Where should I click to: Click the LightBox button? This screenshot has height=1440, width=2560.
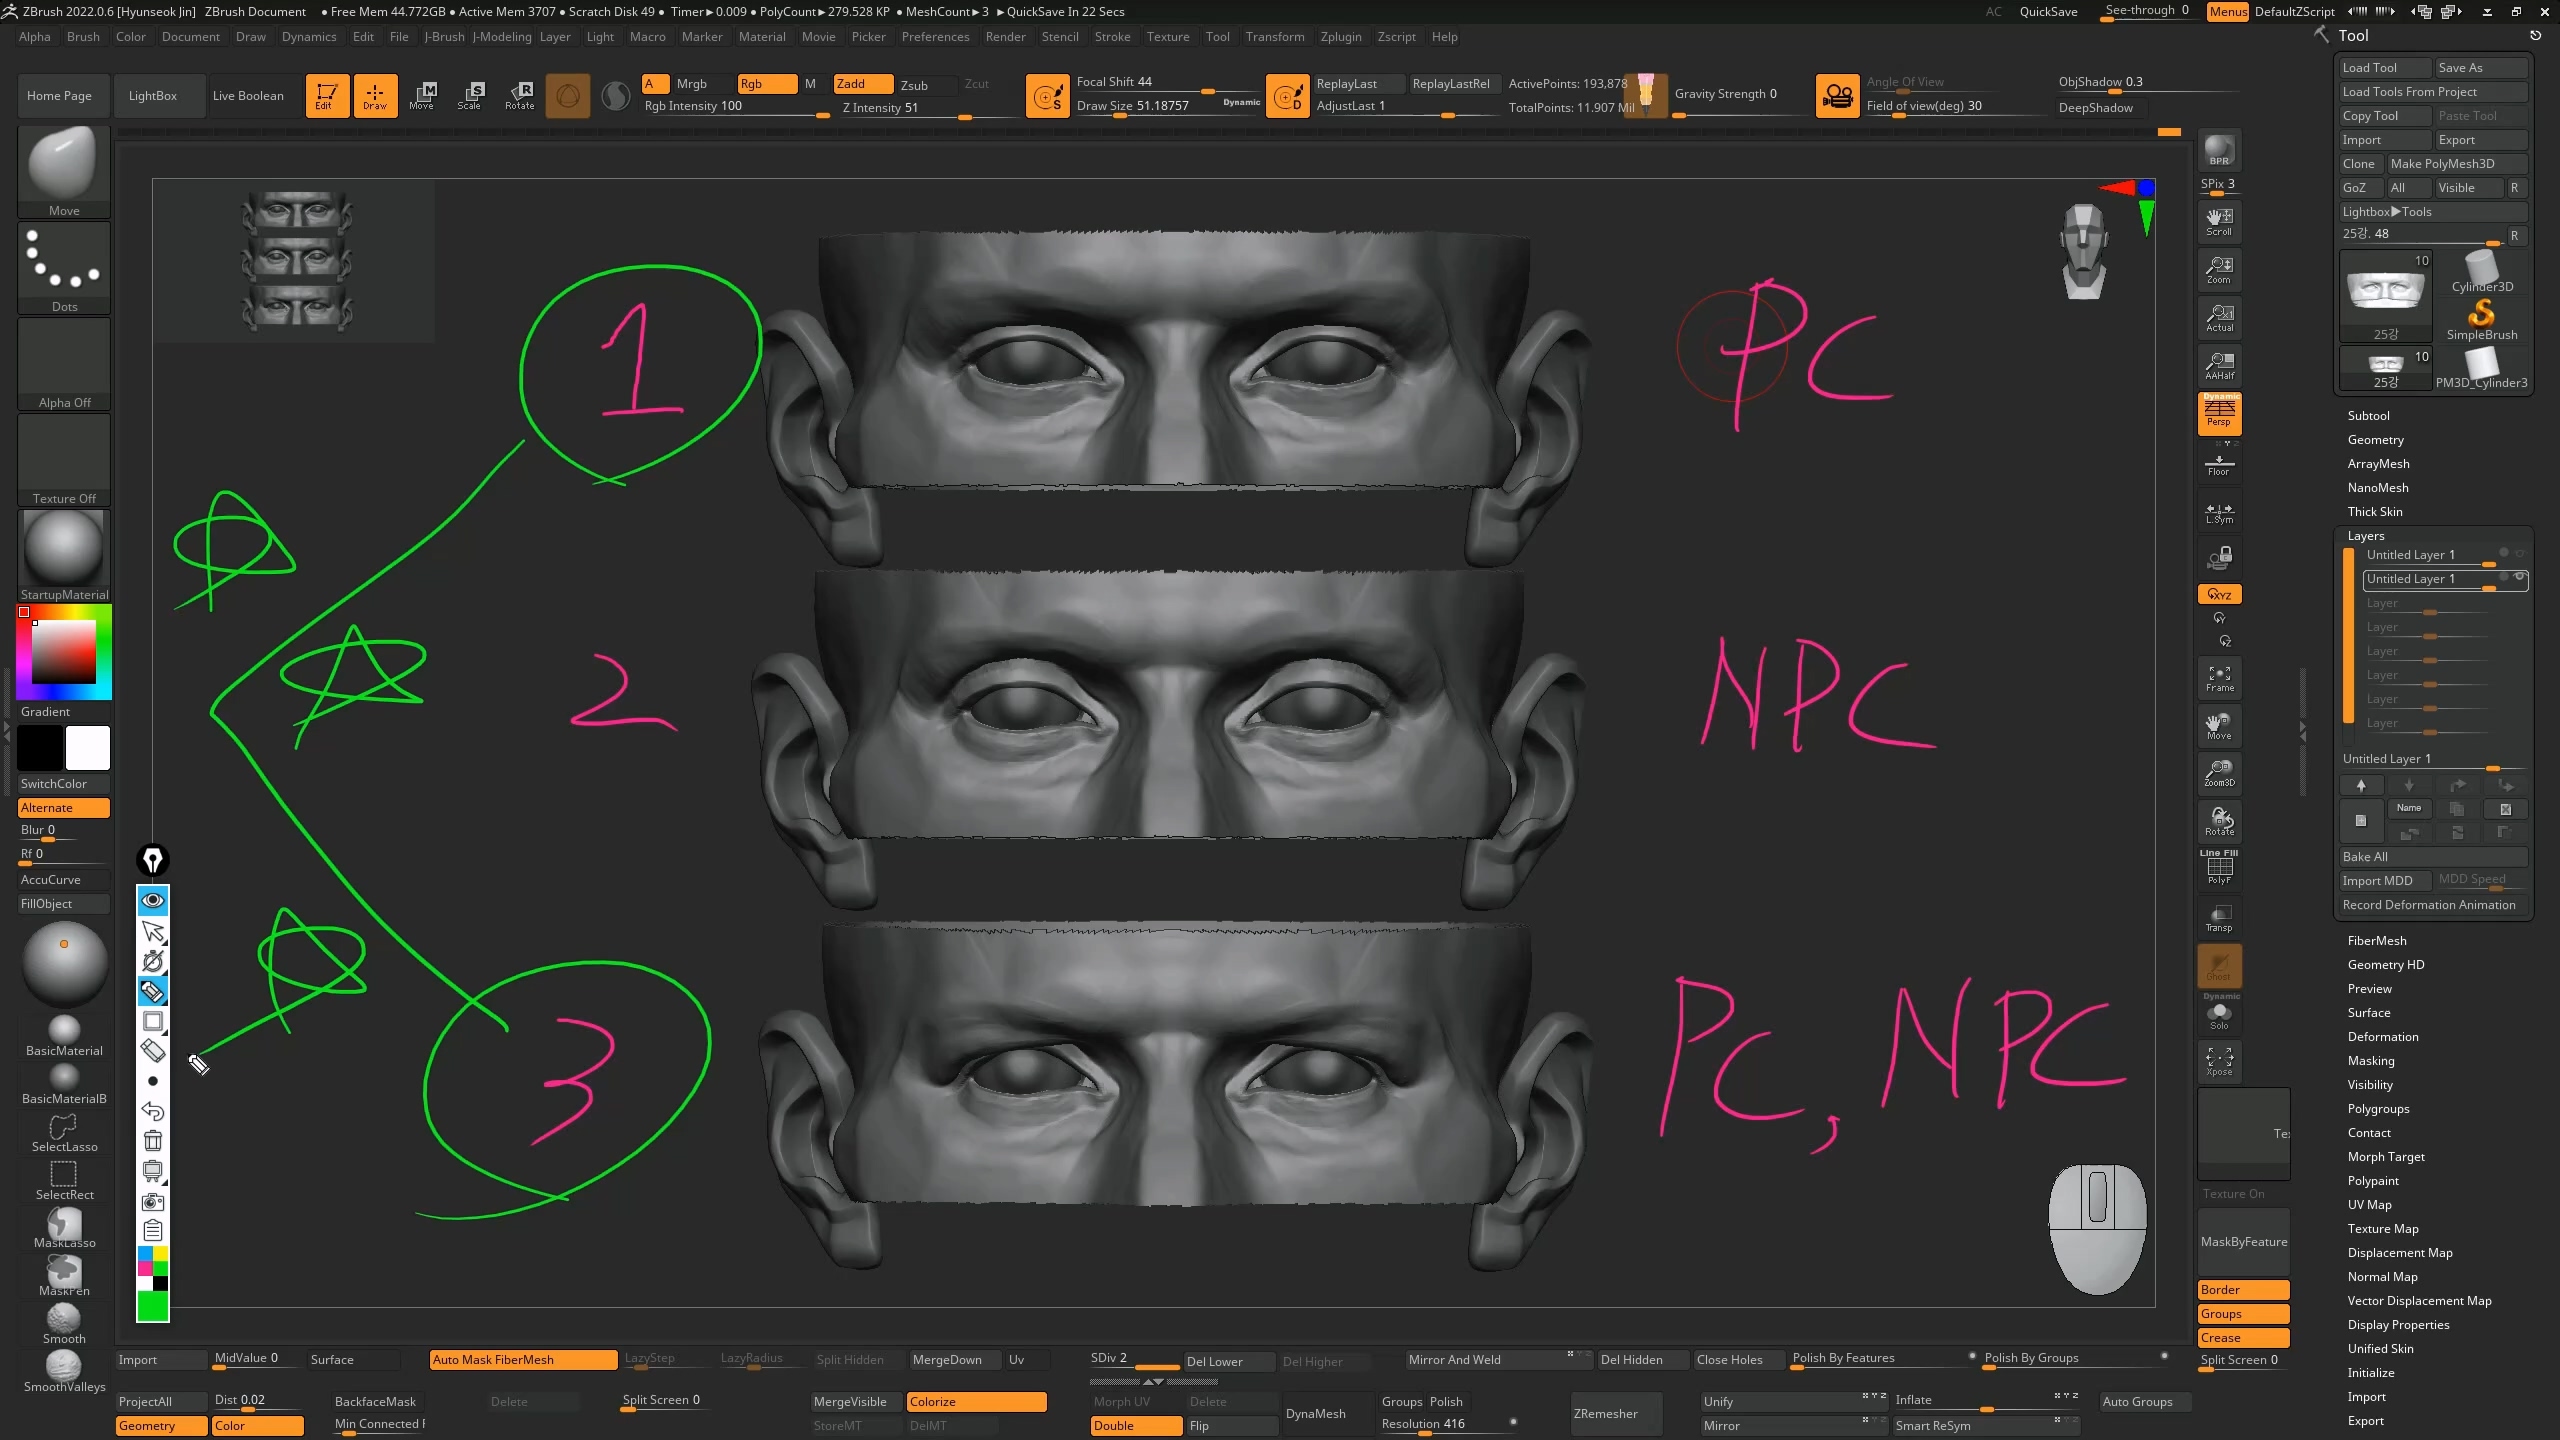point(153,96)
